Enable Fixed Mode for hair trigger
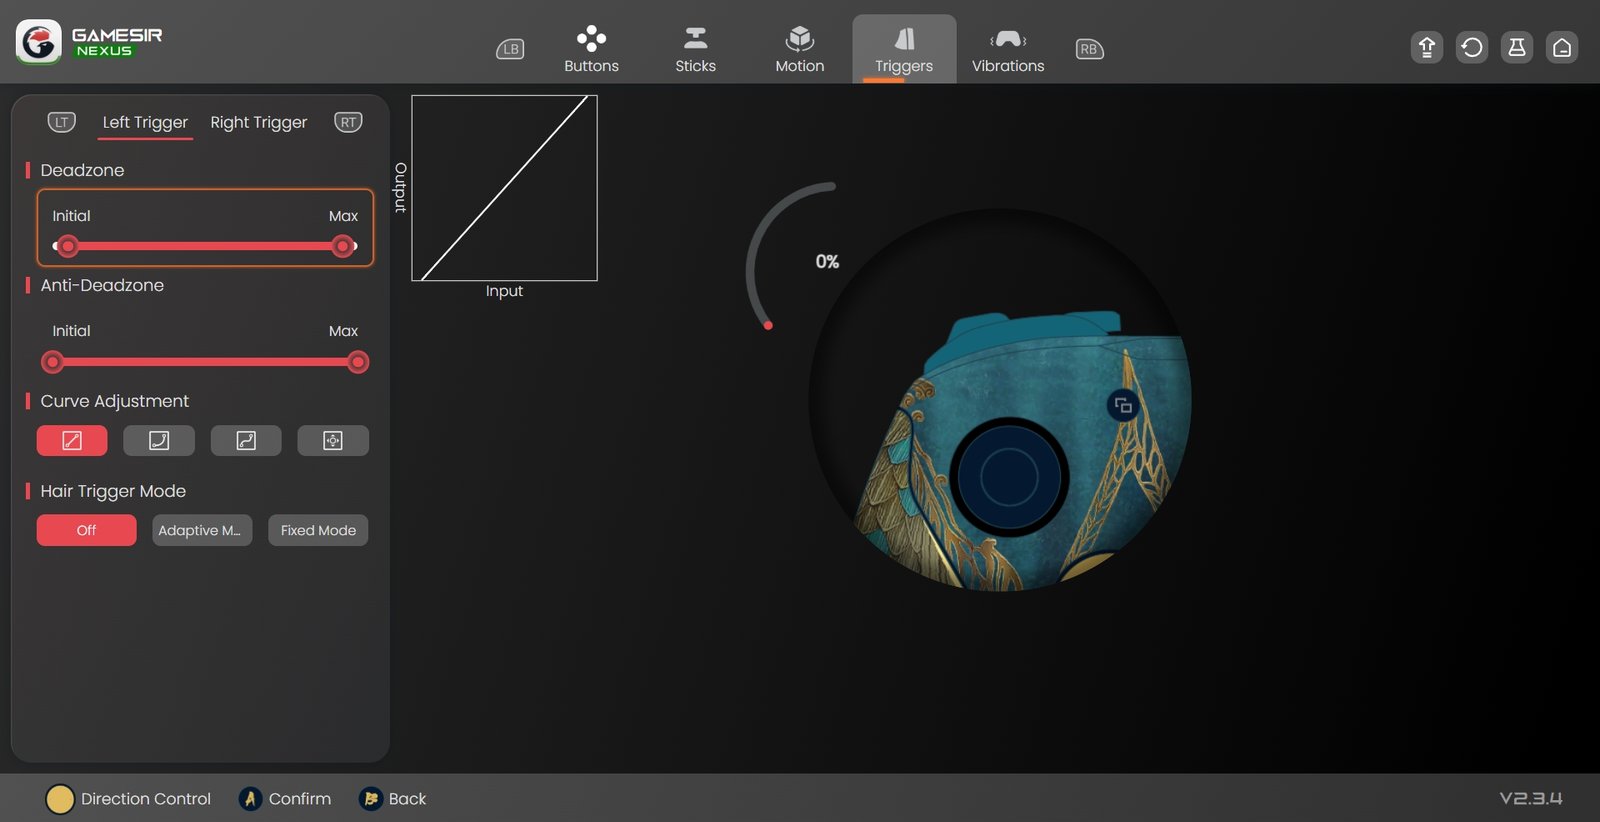Viewport: 1600px width, 822px height. [x=318, y=530]
